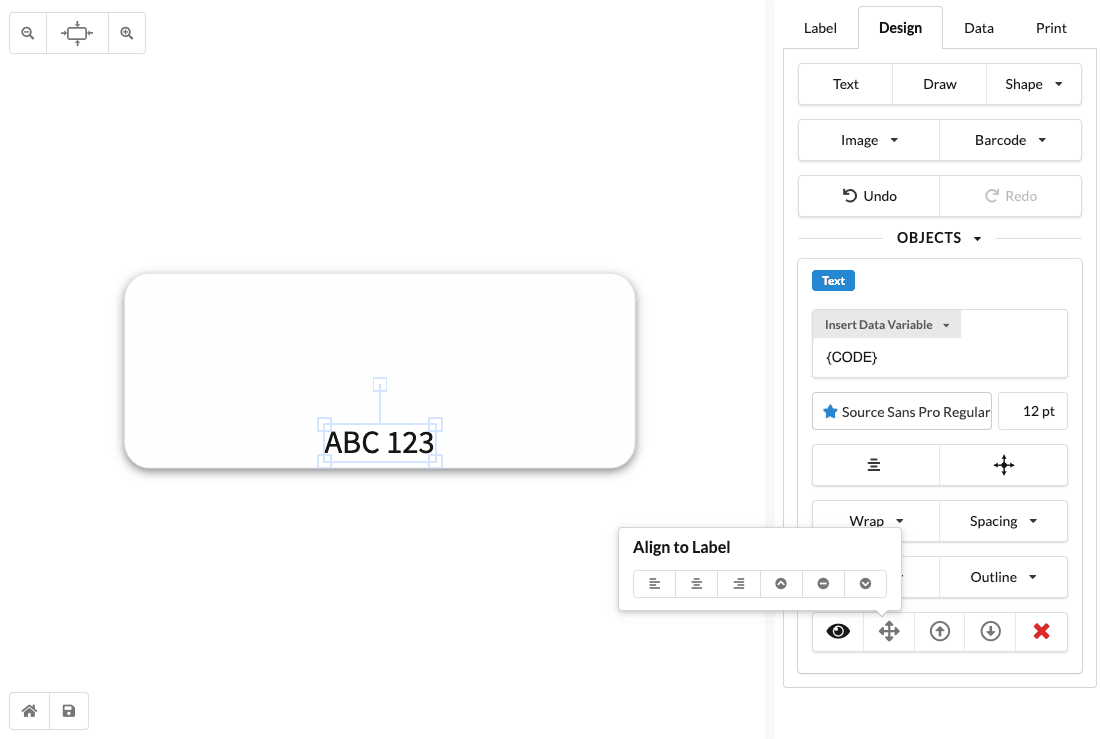Click the move object down layer icon
This screenshot has height=739, width=1101.
[x=990, y=631]
